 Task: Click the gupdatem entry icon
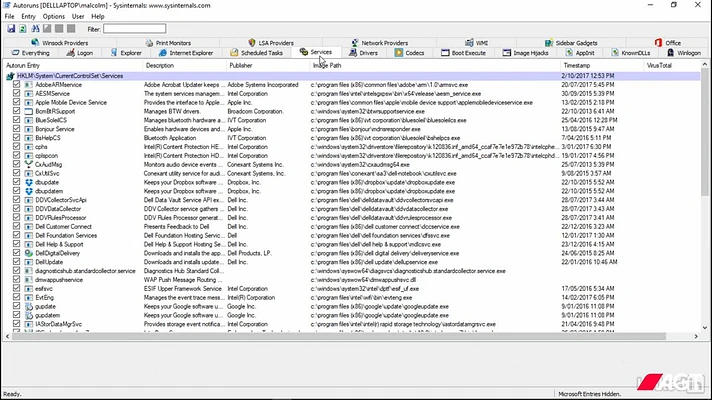pos(29,315)
